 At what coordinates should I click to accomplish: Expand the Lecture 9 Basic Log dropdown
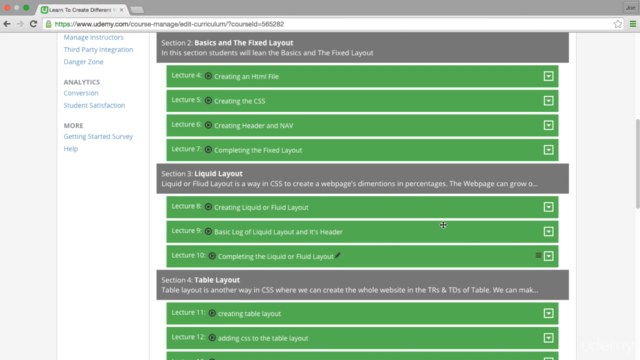pos(549,231)
